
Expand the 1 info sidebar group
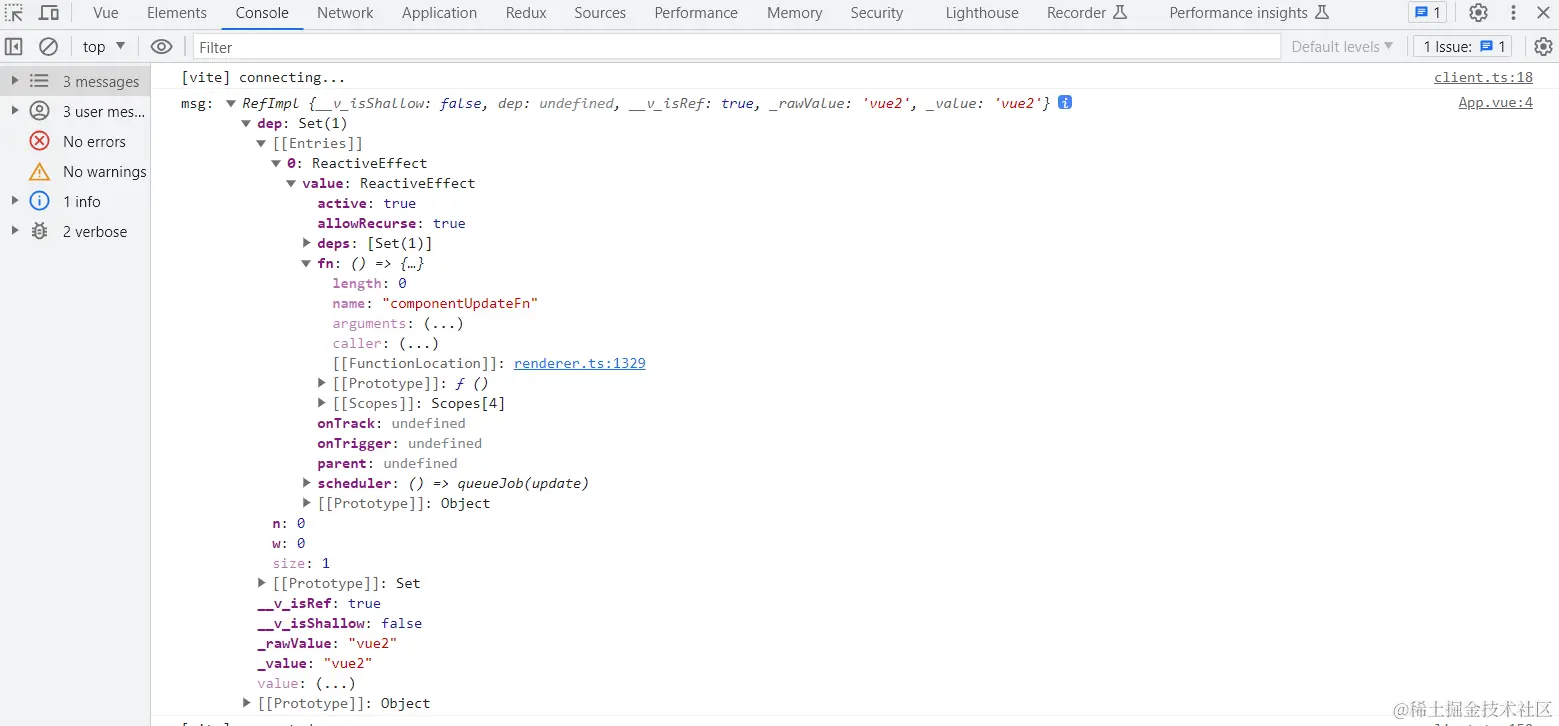[14, 201]
